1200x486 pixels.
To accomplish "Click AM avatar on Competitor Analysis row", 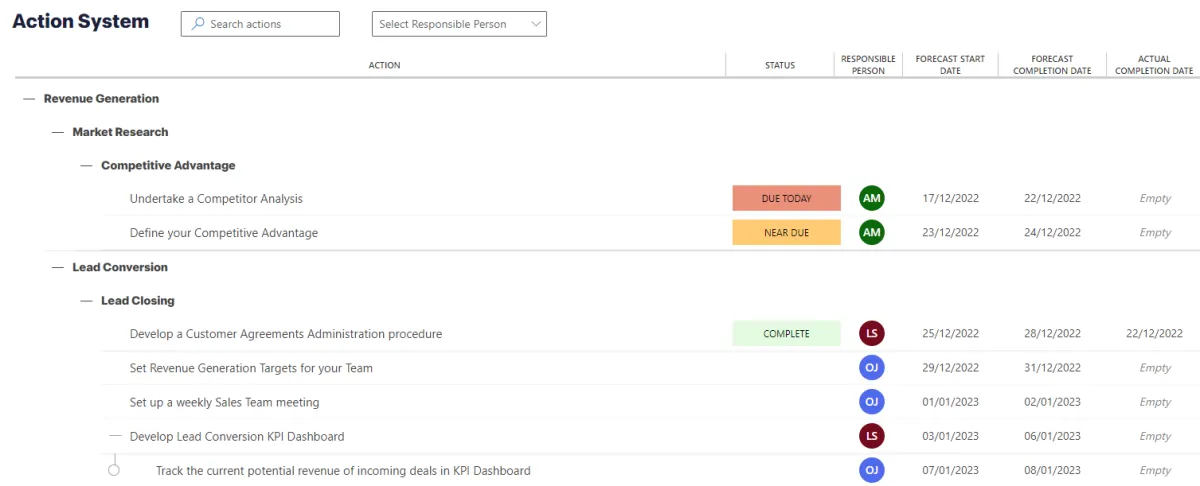I will click(x=872, y=198).
